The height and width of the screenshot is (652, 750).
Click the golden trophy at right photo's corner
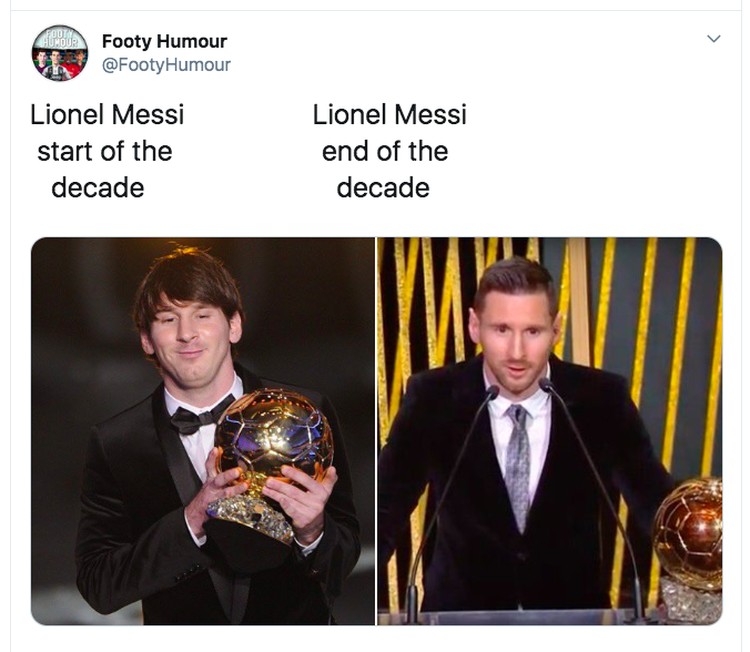pos(689,532)
